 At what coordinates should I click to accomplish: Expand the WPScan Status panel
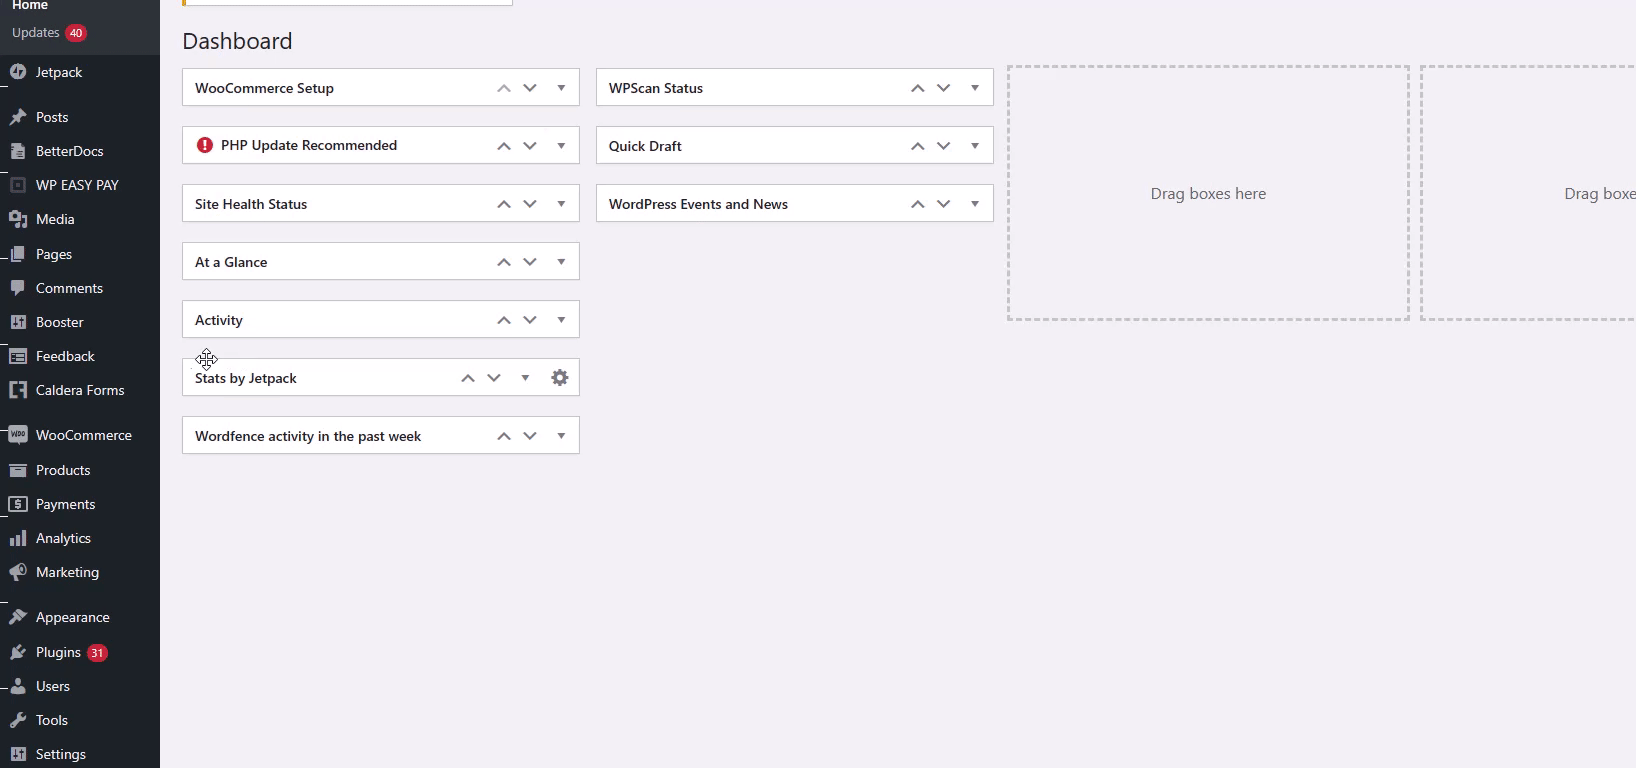tap(975, 88)
